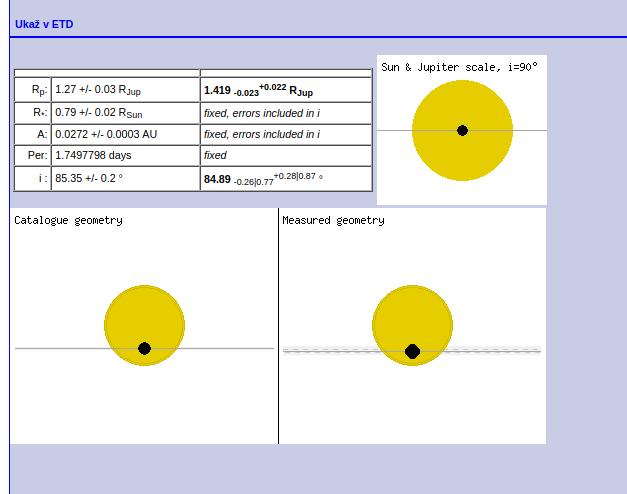Click the yellow star disk in the Sun & Jupiter scale image
This screenshot has height=494, width=627.
(462, 105)
